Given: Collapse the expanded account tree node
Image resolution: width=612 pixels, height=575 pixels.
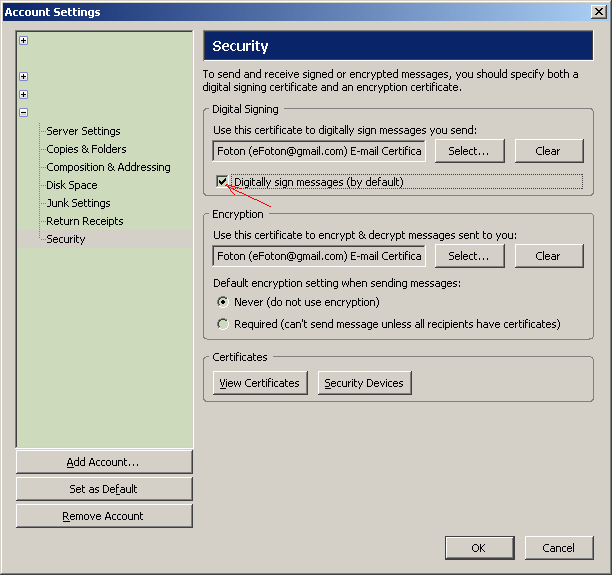Looking at the screenshot, I should point(23,112).
